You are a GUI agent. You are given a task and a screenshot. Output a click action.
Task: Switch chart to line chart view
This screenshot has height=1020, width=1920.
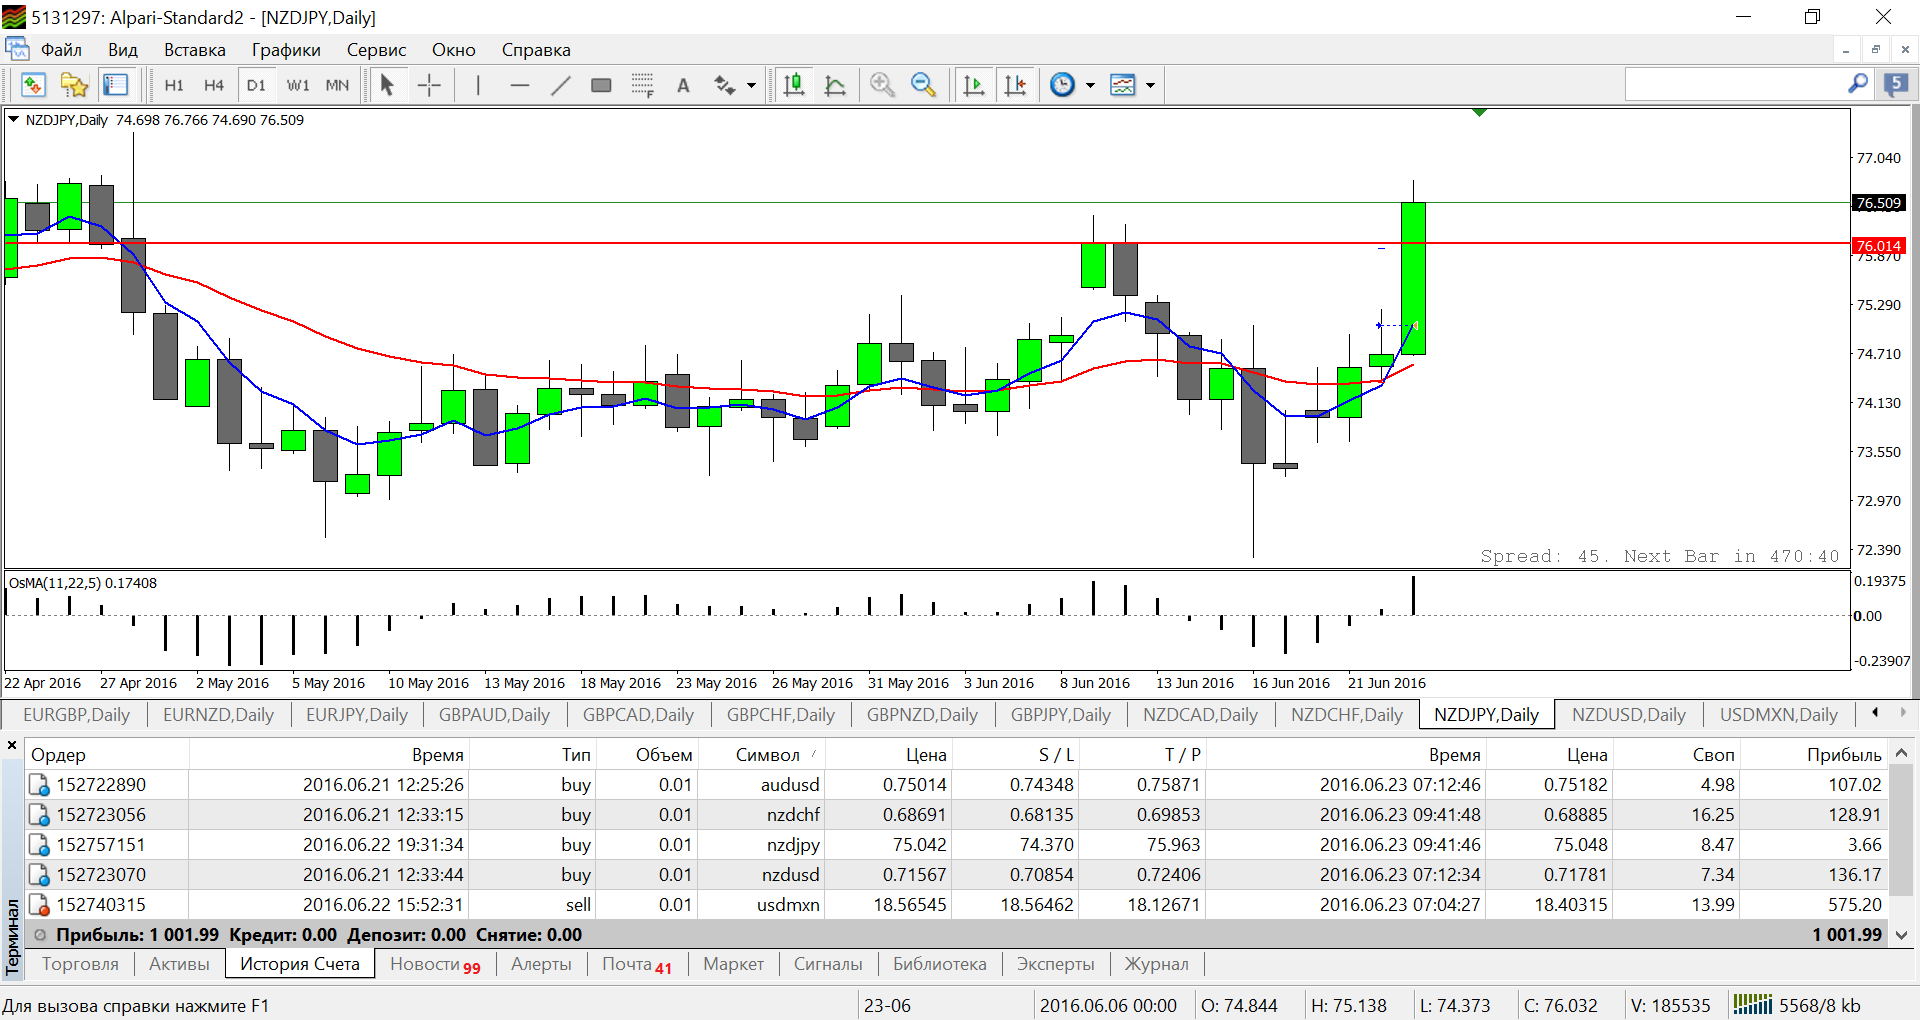pyautogui.click(x=835, y=85)
